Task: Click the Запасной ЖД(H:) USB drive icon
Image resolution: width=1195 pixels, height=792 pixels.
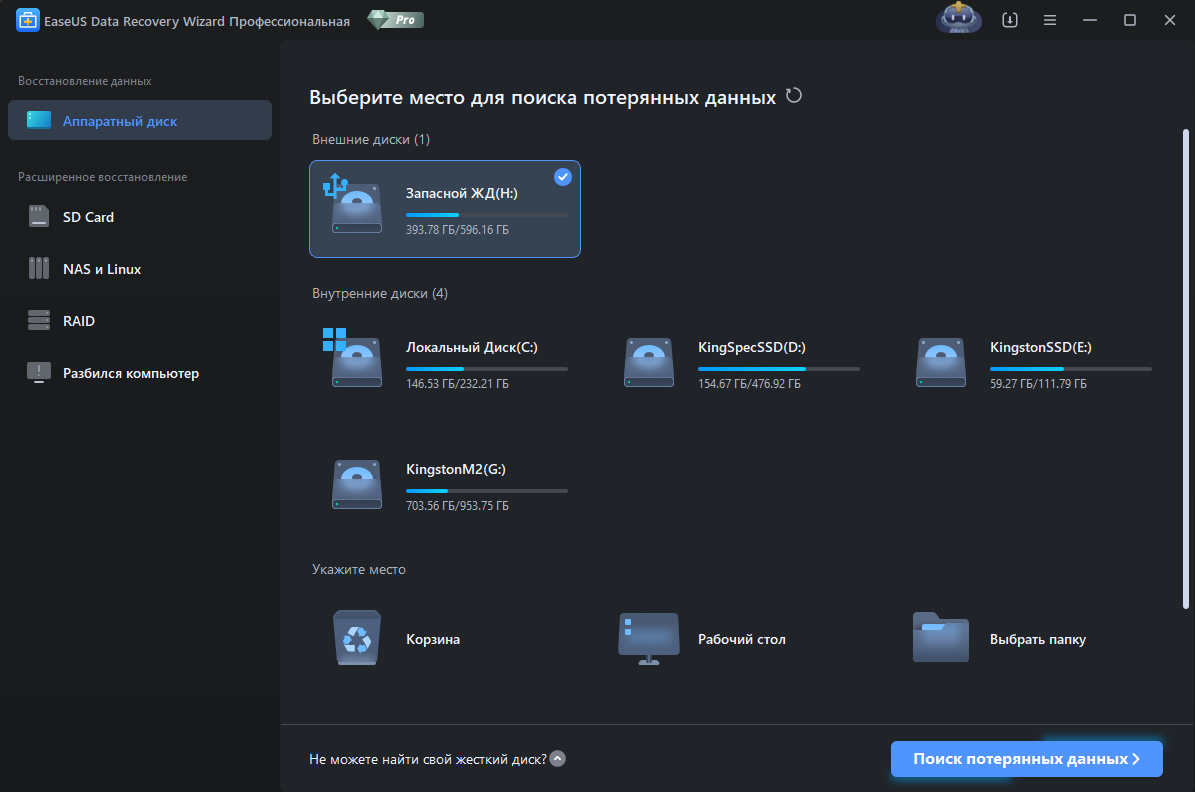Action: (x=353, y=204)
